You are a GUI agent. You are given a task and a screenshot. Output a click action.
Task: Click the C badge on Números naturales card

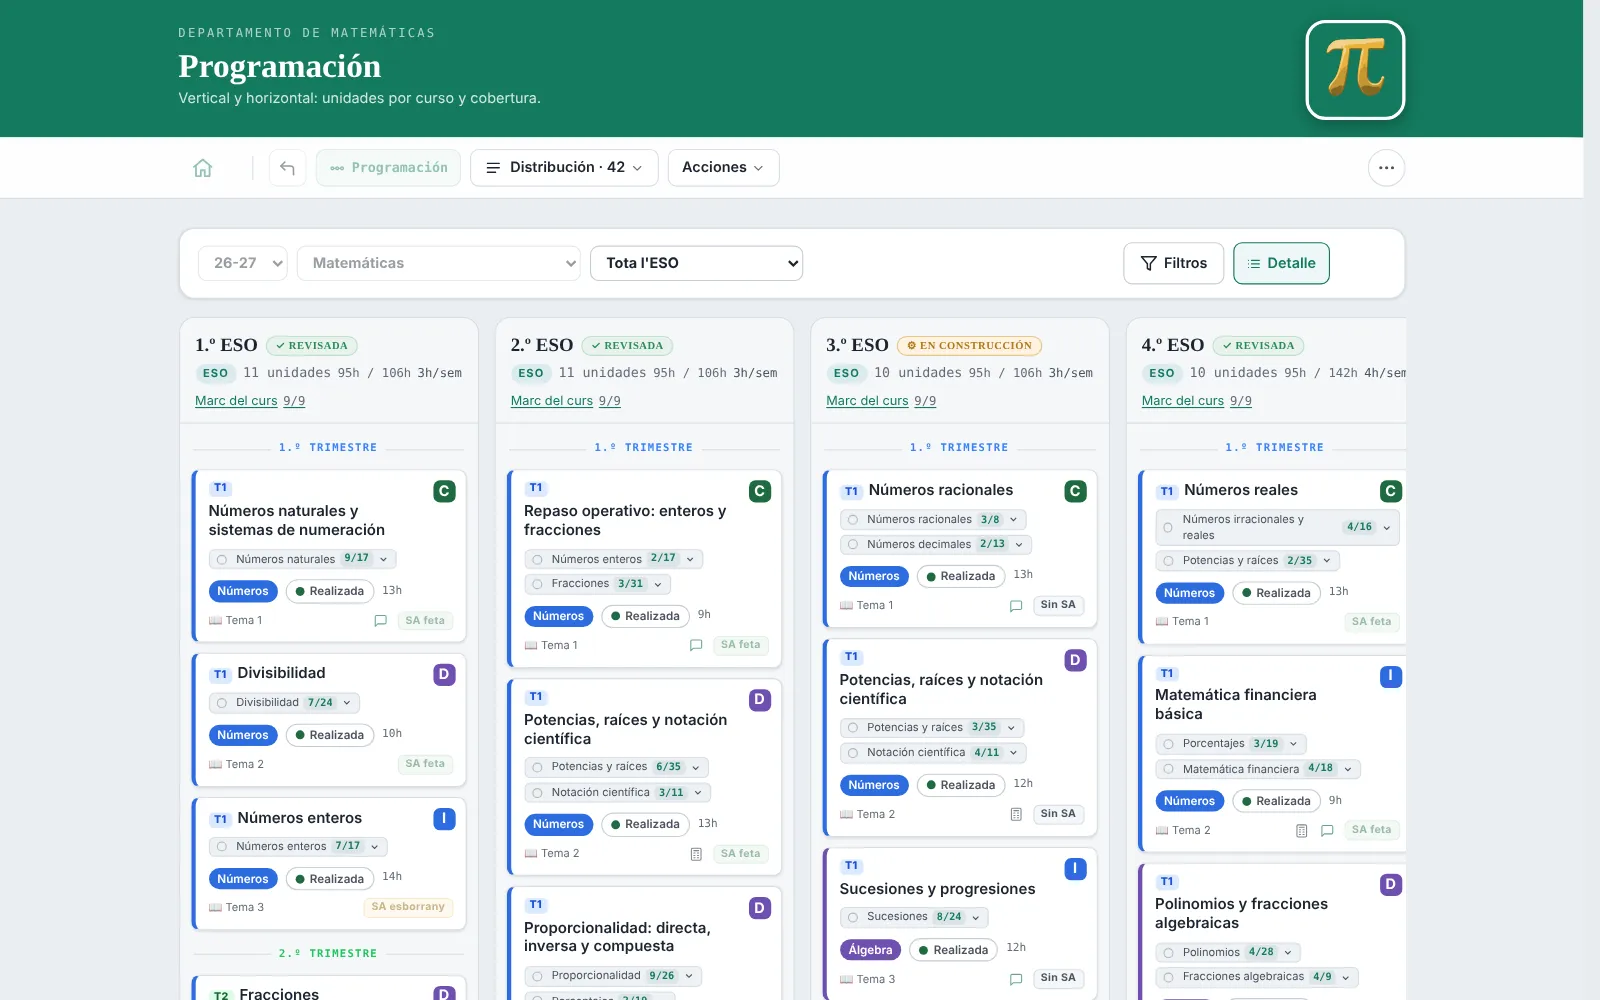click(x=444, y=491)
